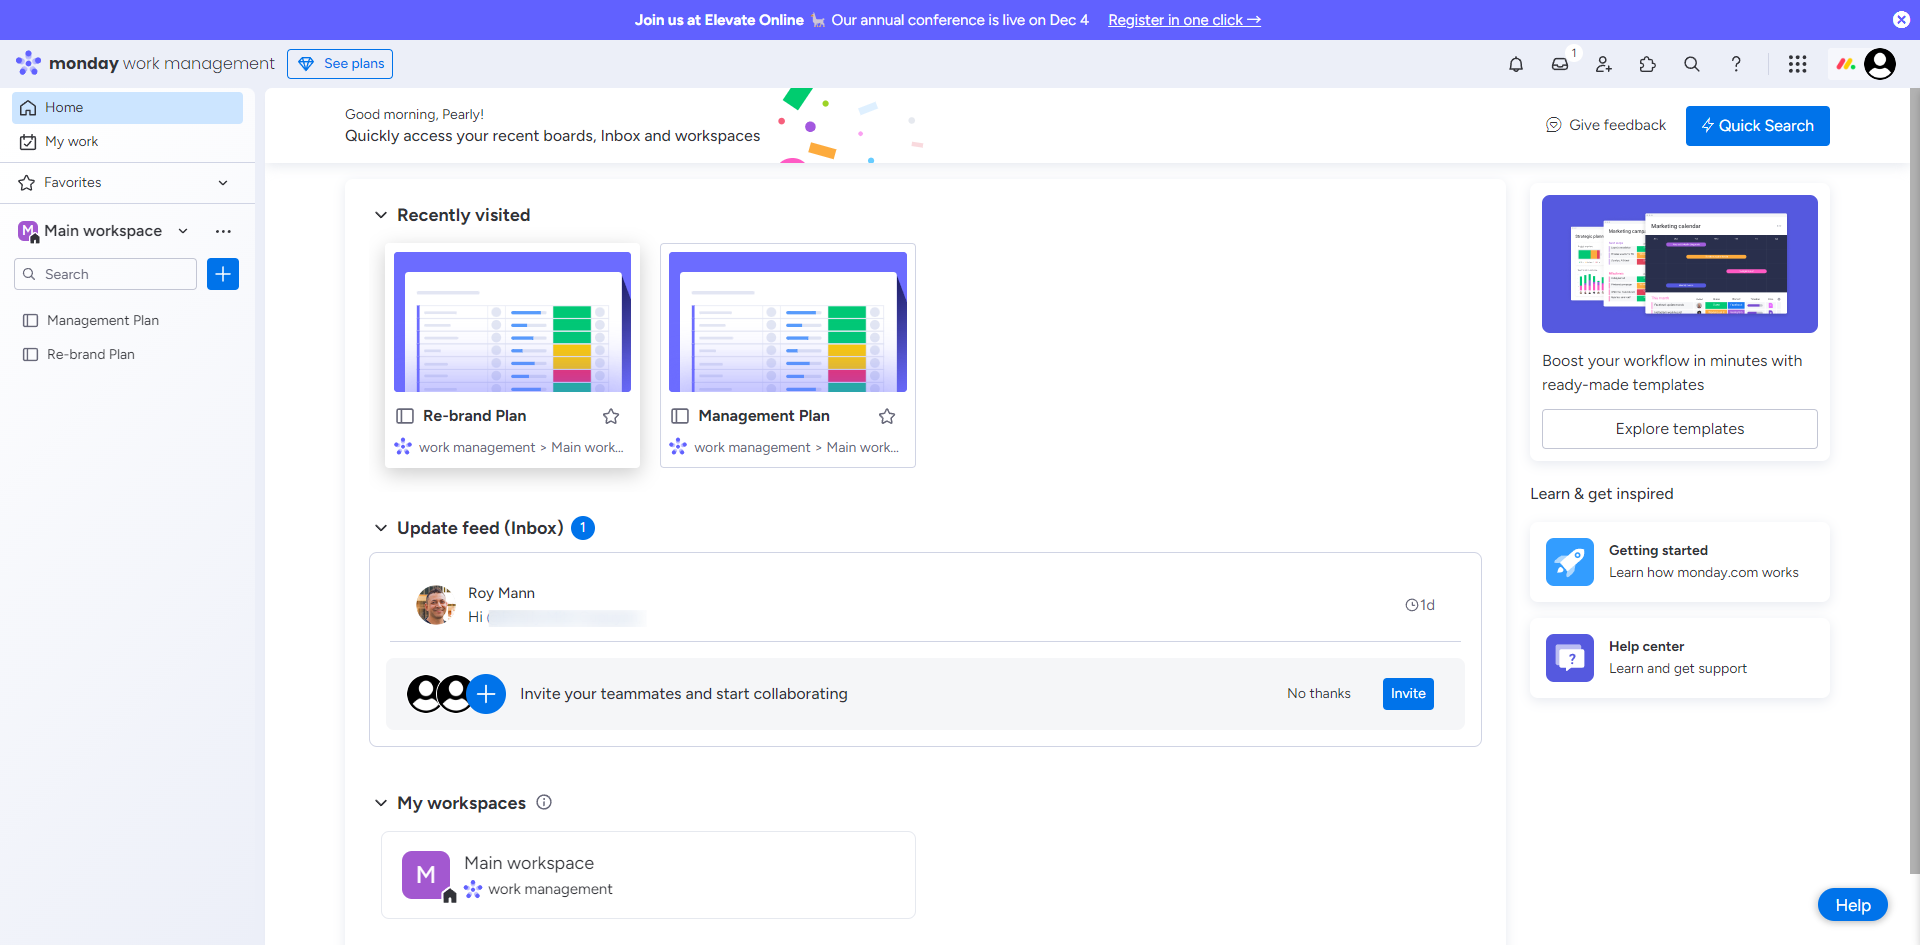Collapse the Update feed (Inbox) section
This screenshot has width=1920, height=945.
click(x=381, y=528)
